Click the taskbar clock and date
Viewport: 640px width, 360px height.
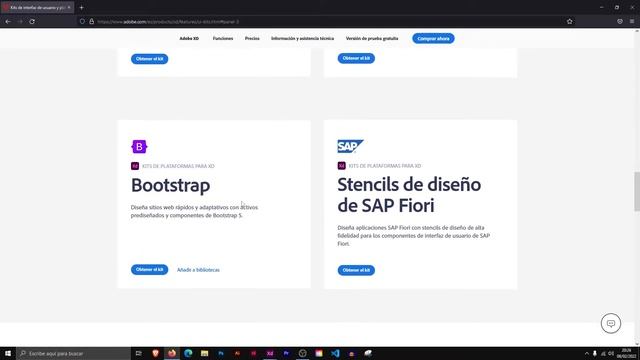coord(626,353)
